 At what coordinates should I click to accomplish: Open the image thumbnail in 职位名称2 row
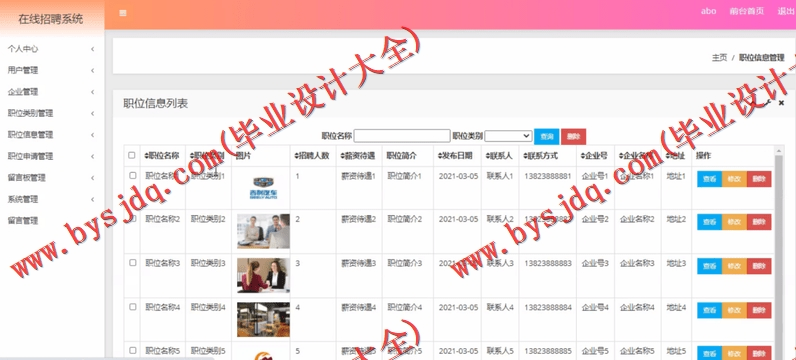coord(263,231)
